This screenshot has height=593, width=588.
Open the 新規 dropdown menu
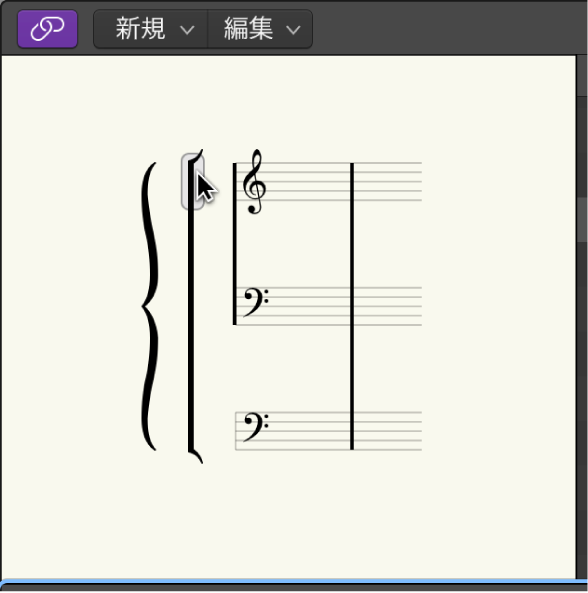150,29
